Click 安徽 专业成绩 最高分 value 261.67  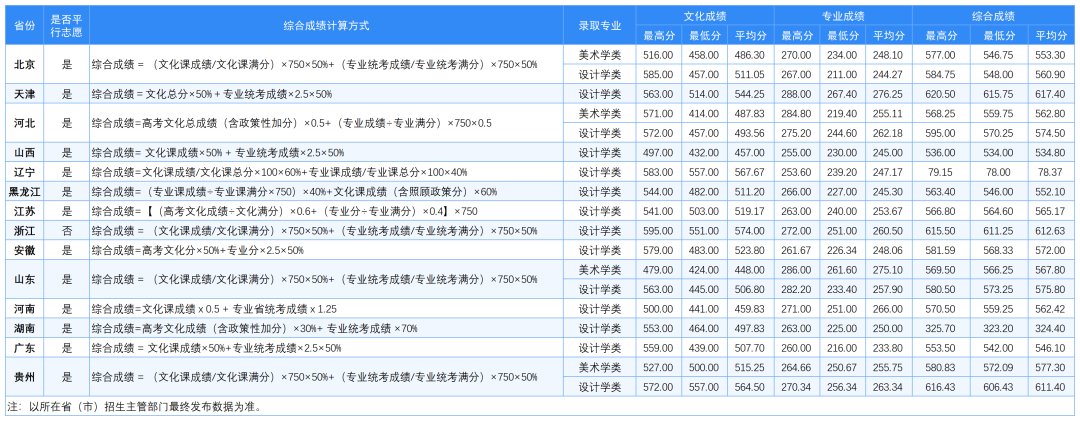click(797, 250)
